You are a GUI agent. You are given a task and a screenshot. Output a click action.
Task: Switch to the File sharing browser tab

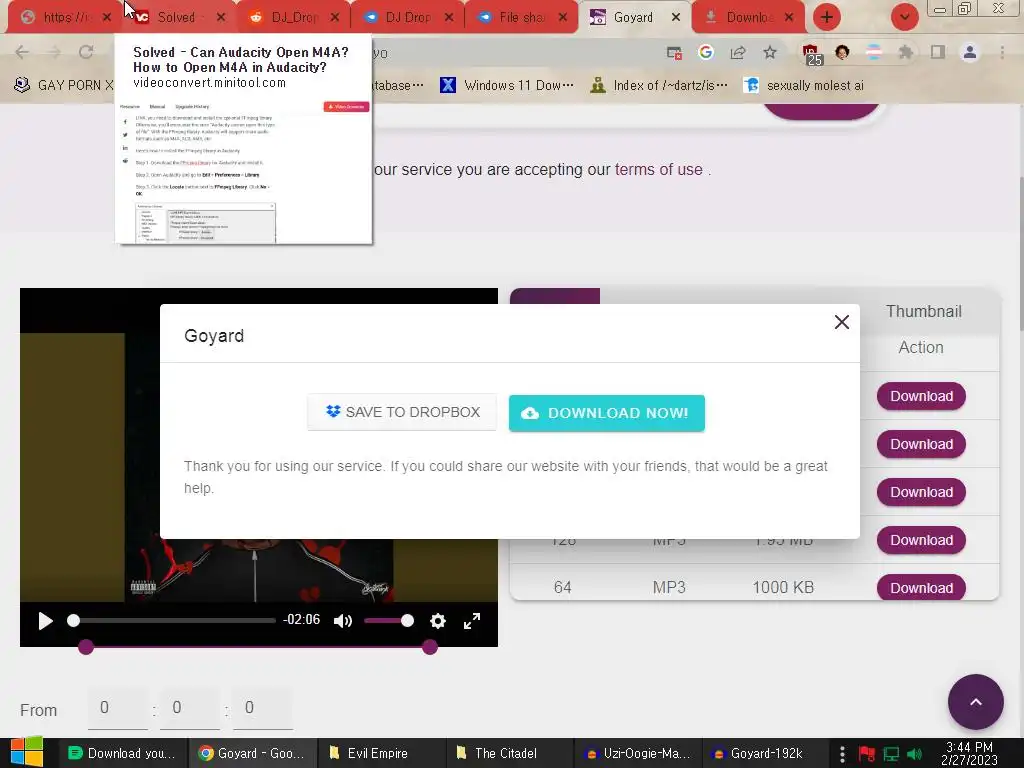pos(522,17)
